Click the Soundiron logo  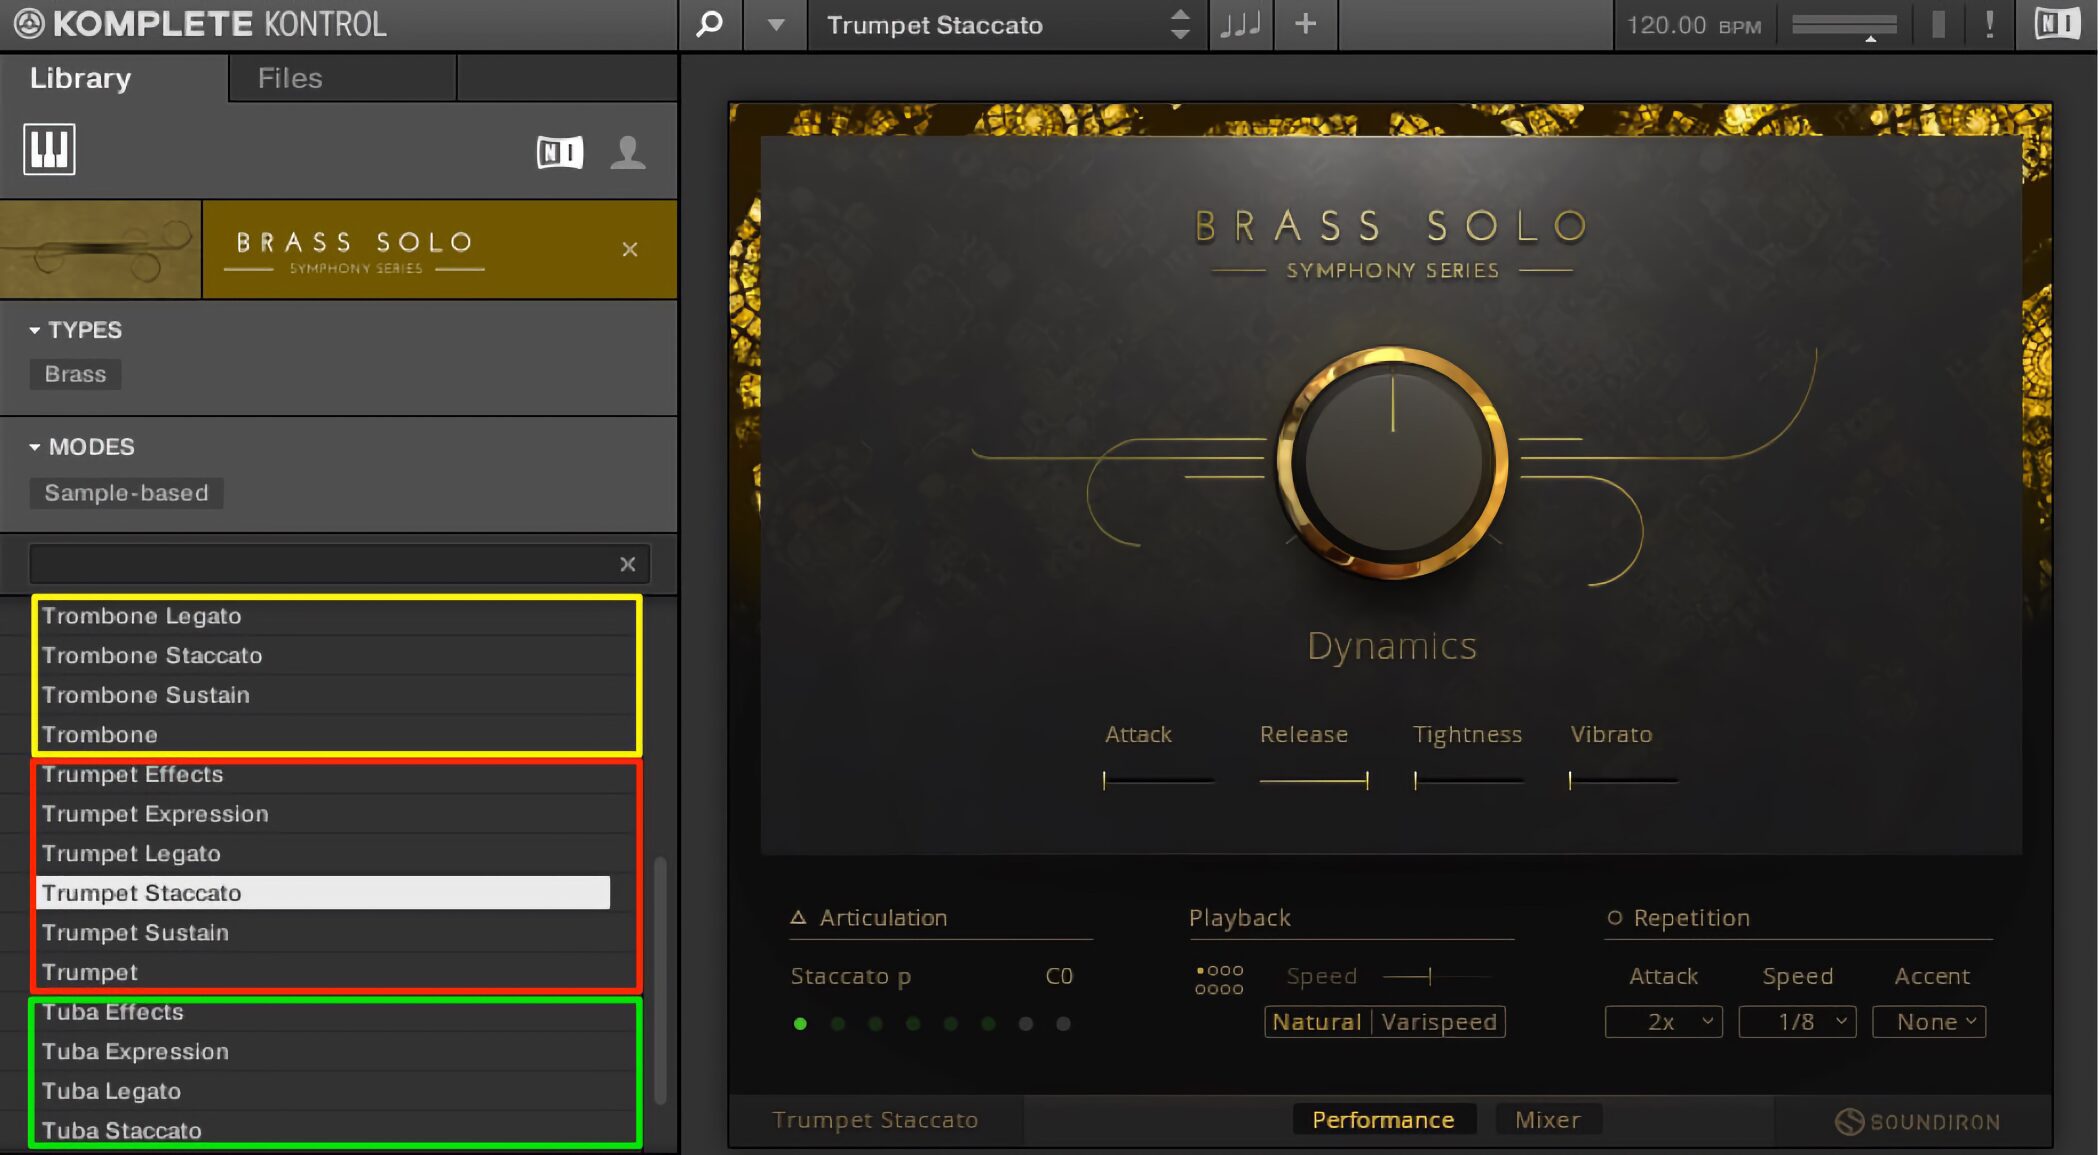1918,1122
